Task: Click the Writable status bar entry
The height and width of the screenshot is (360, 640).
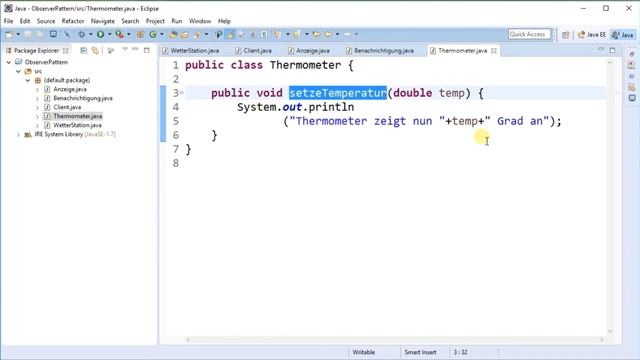Action: (363, 352)
